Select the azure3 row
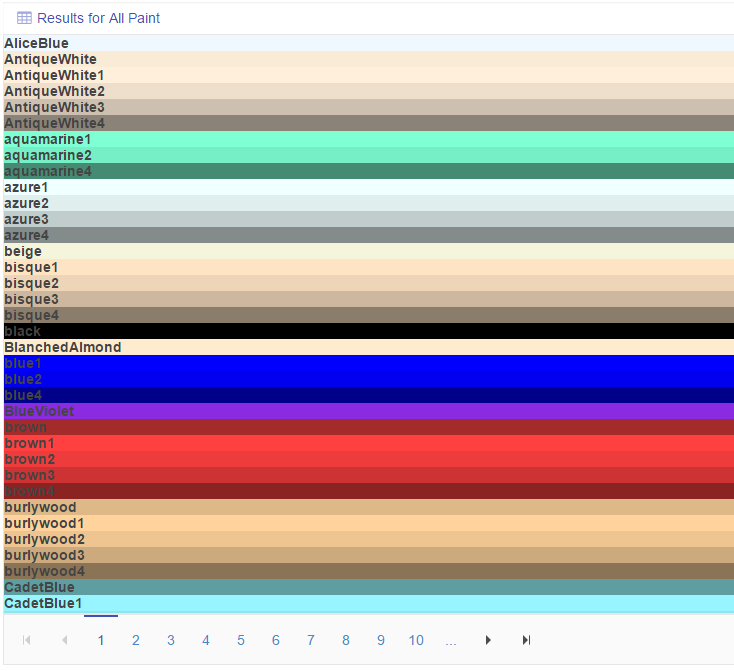734x671 pixels. pyautogui.click(x=369, y=219)
